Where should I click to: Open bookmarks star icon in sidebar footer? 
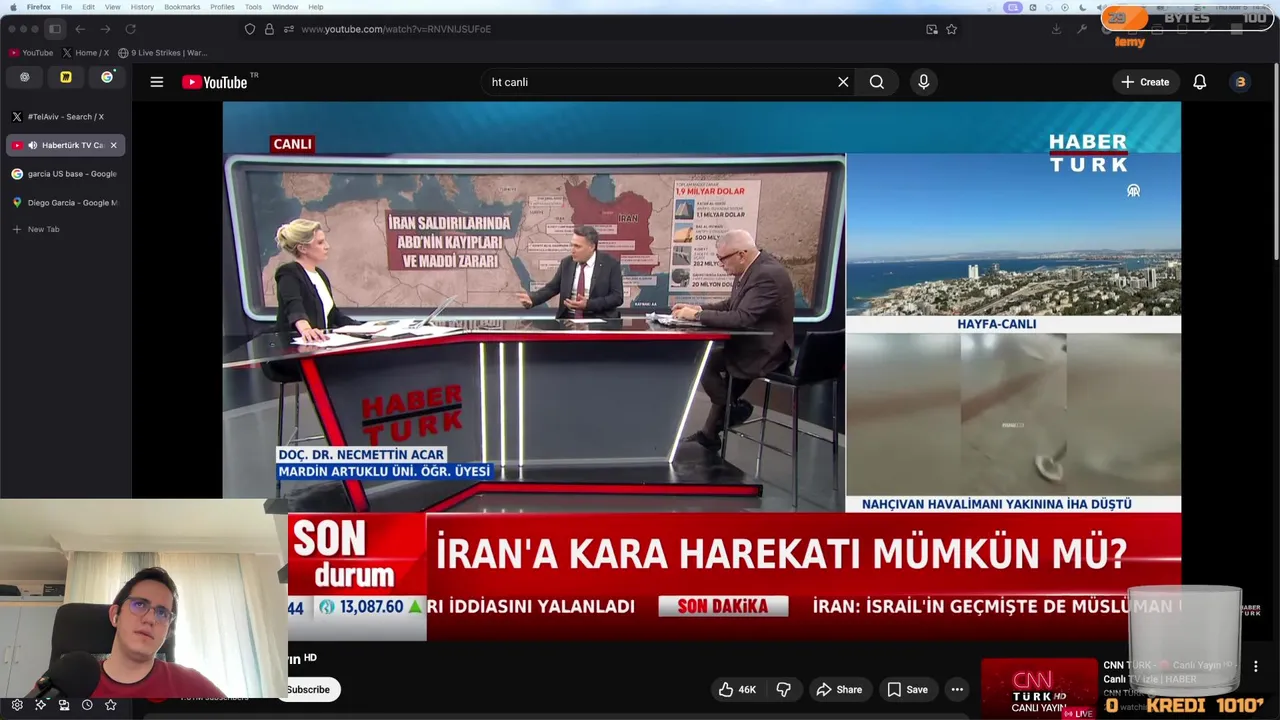(111, 705)
